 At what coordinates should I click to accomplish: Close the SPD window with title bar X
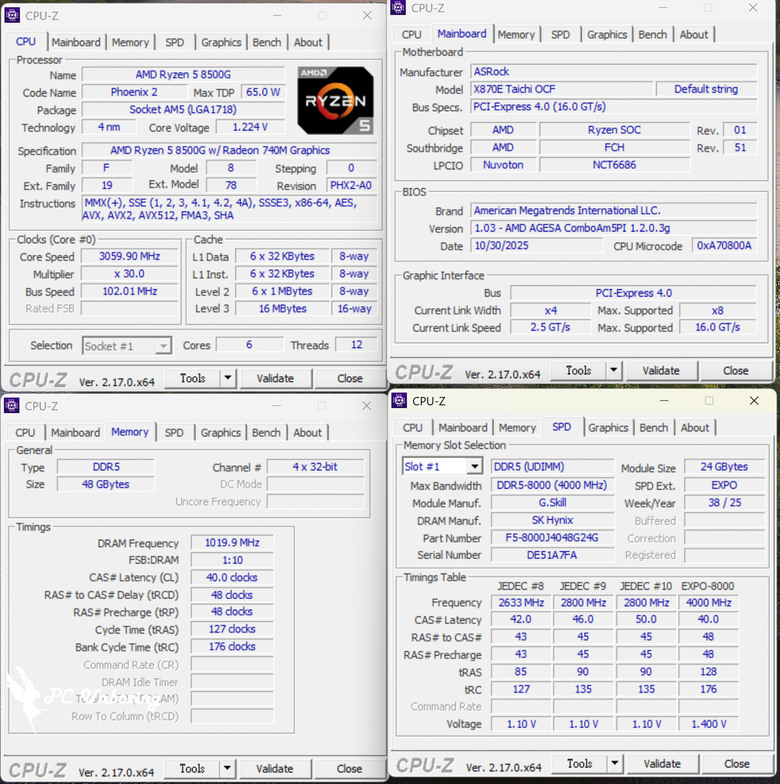click(754, 400)
